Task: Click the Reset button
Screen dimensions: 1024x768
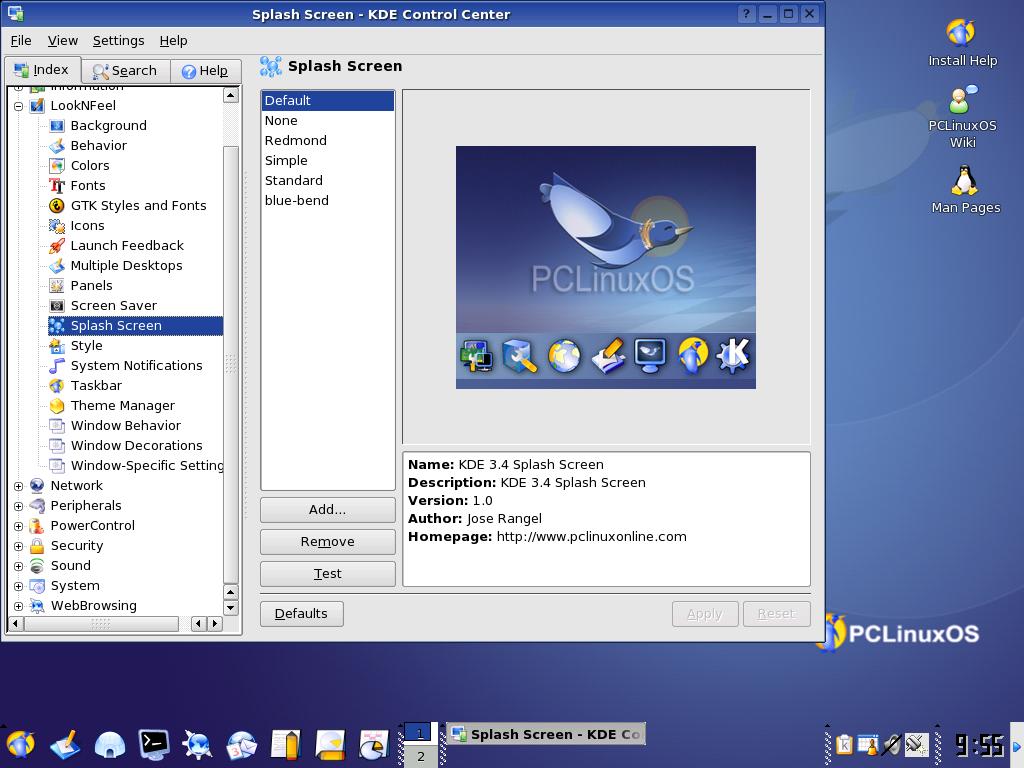Action: coord(776,613)
